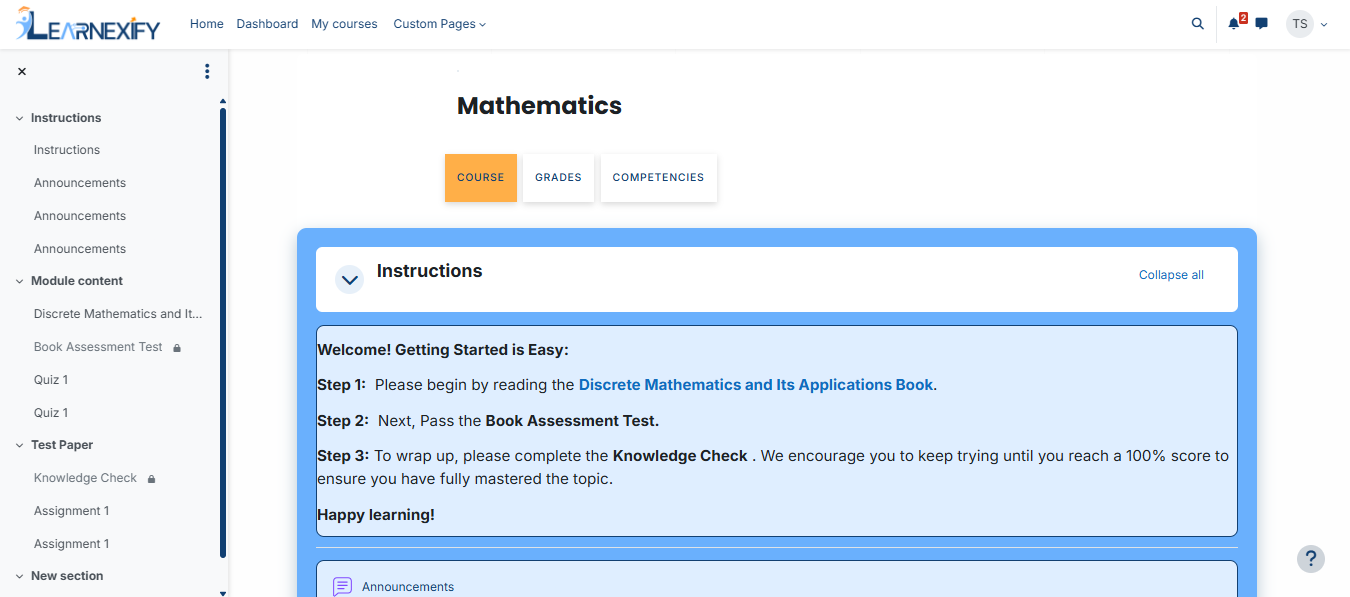The height and width of the screenshot is (597, 1350).
Task: Close the course index sidebar
Action: point(22,71)
